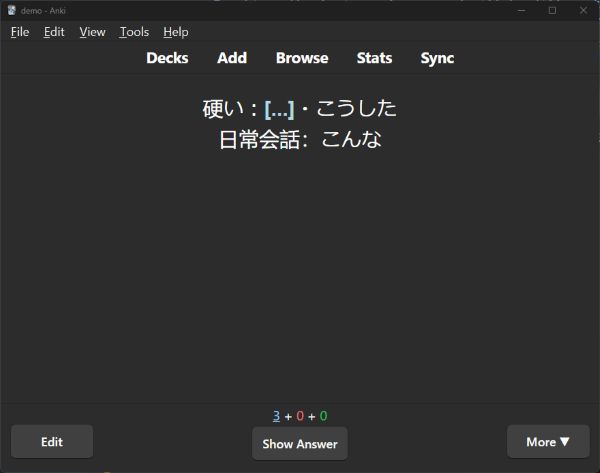Screen dimensions: 600x473
Task: Click the Anki app icon in title bar
Action: click(11, 10)
